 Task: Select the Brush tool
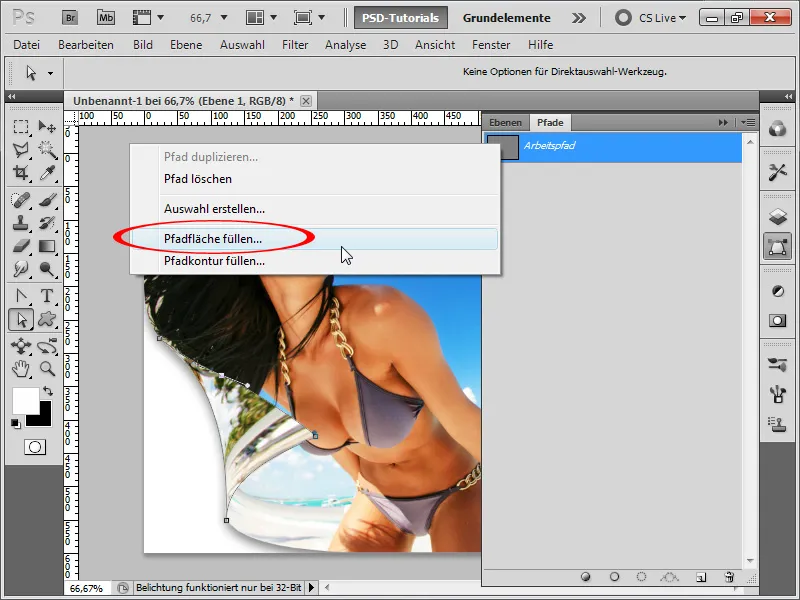[x=47, y=199]
